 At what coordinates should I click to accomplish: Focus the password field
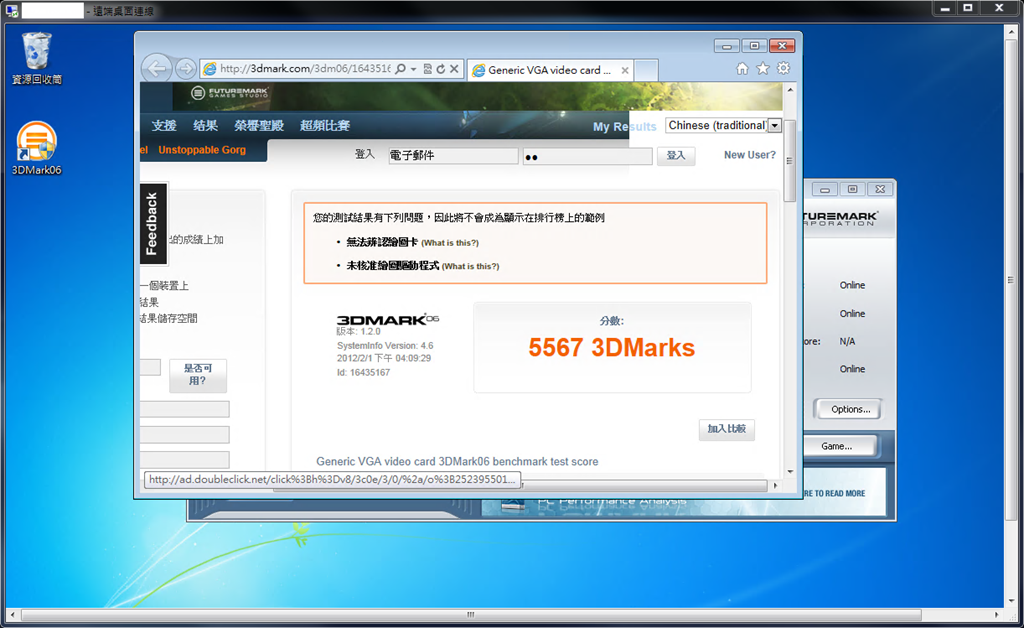coord(587,157)
